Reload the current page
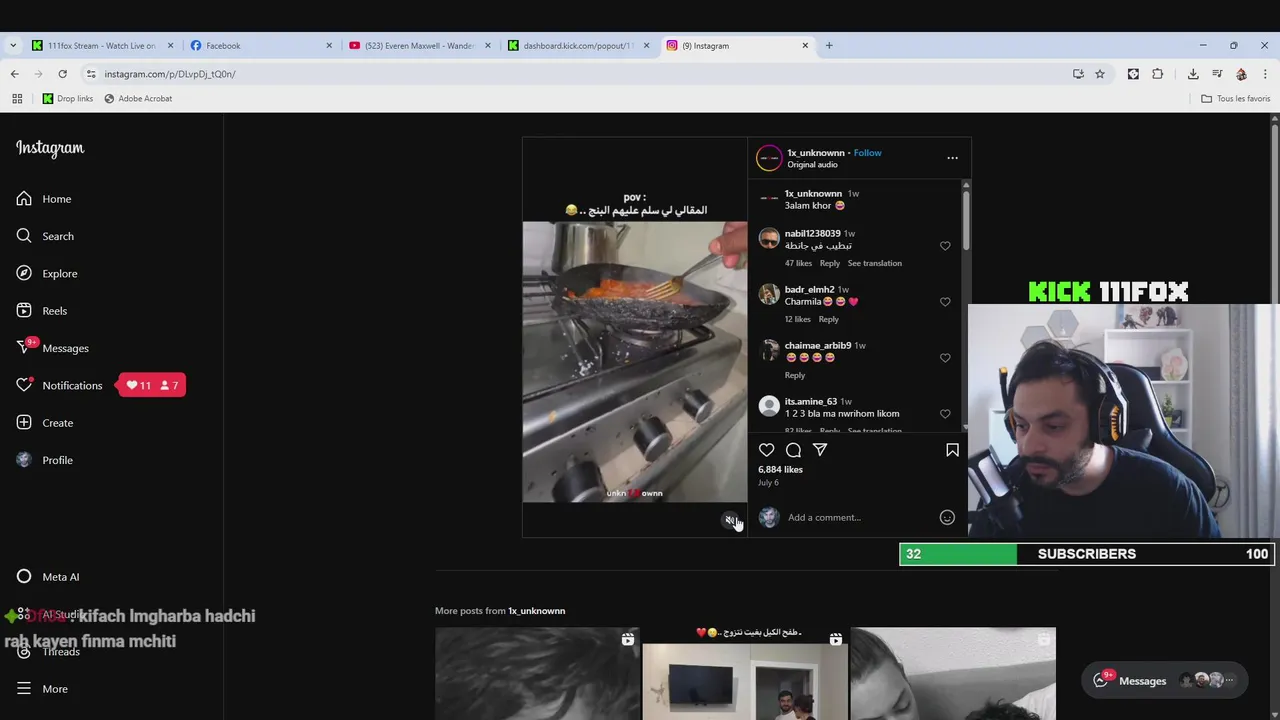 click(x=62, y=74)
